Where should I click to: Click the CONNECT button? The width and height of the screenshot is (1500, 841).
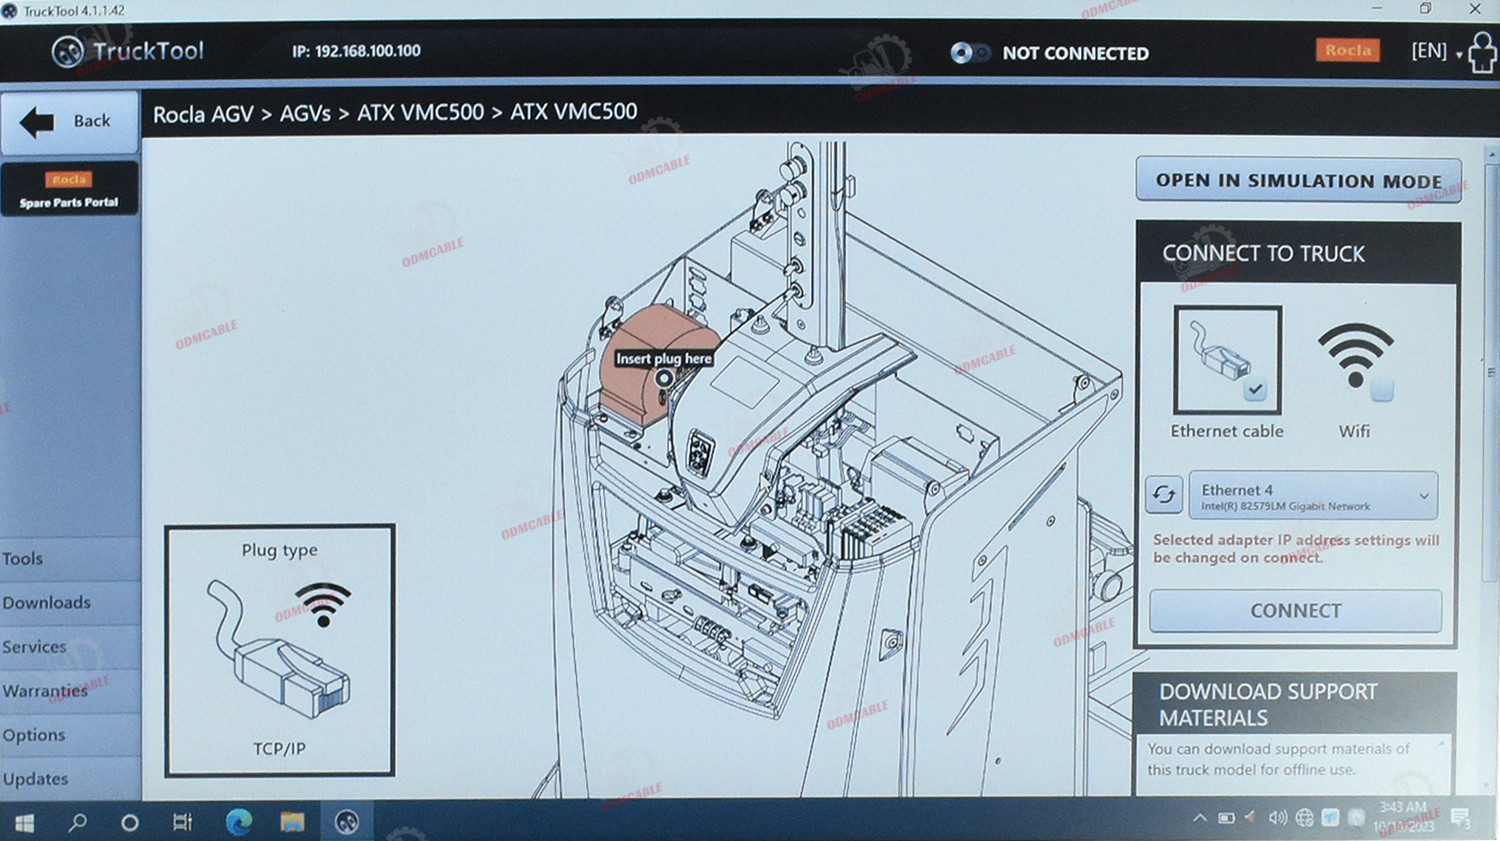pyautogui.click(x=1296, y=610)
